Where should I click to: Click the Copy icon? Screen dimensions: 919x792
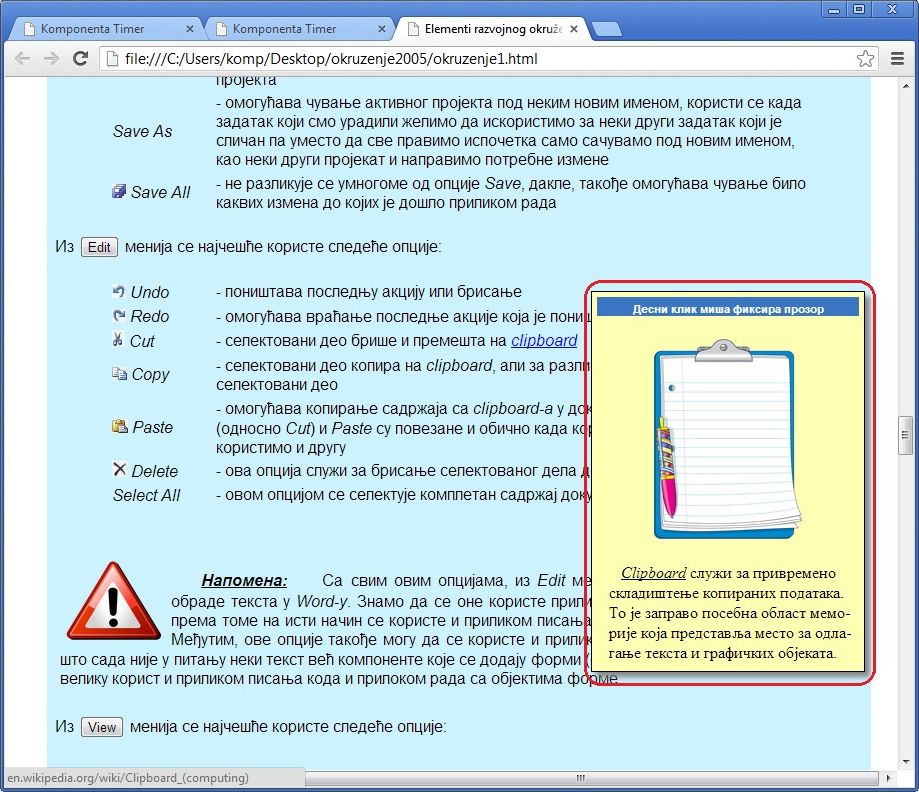pyautogui.click(x=120, y=373)
